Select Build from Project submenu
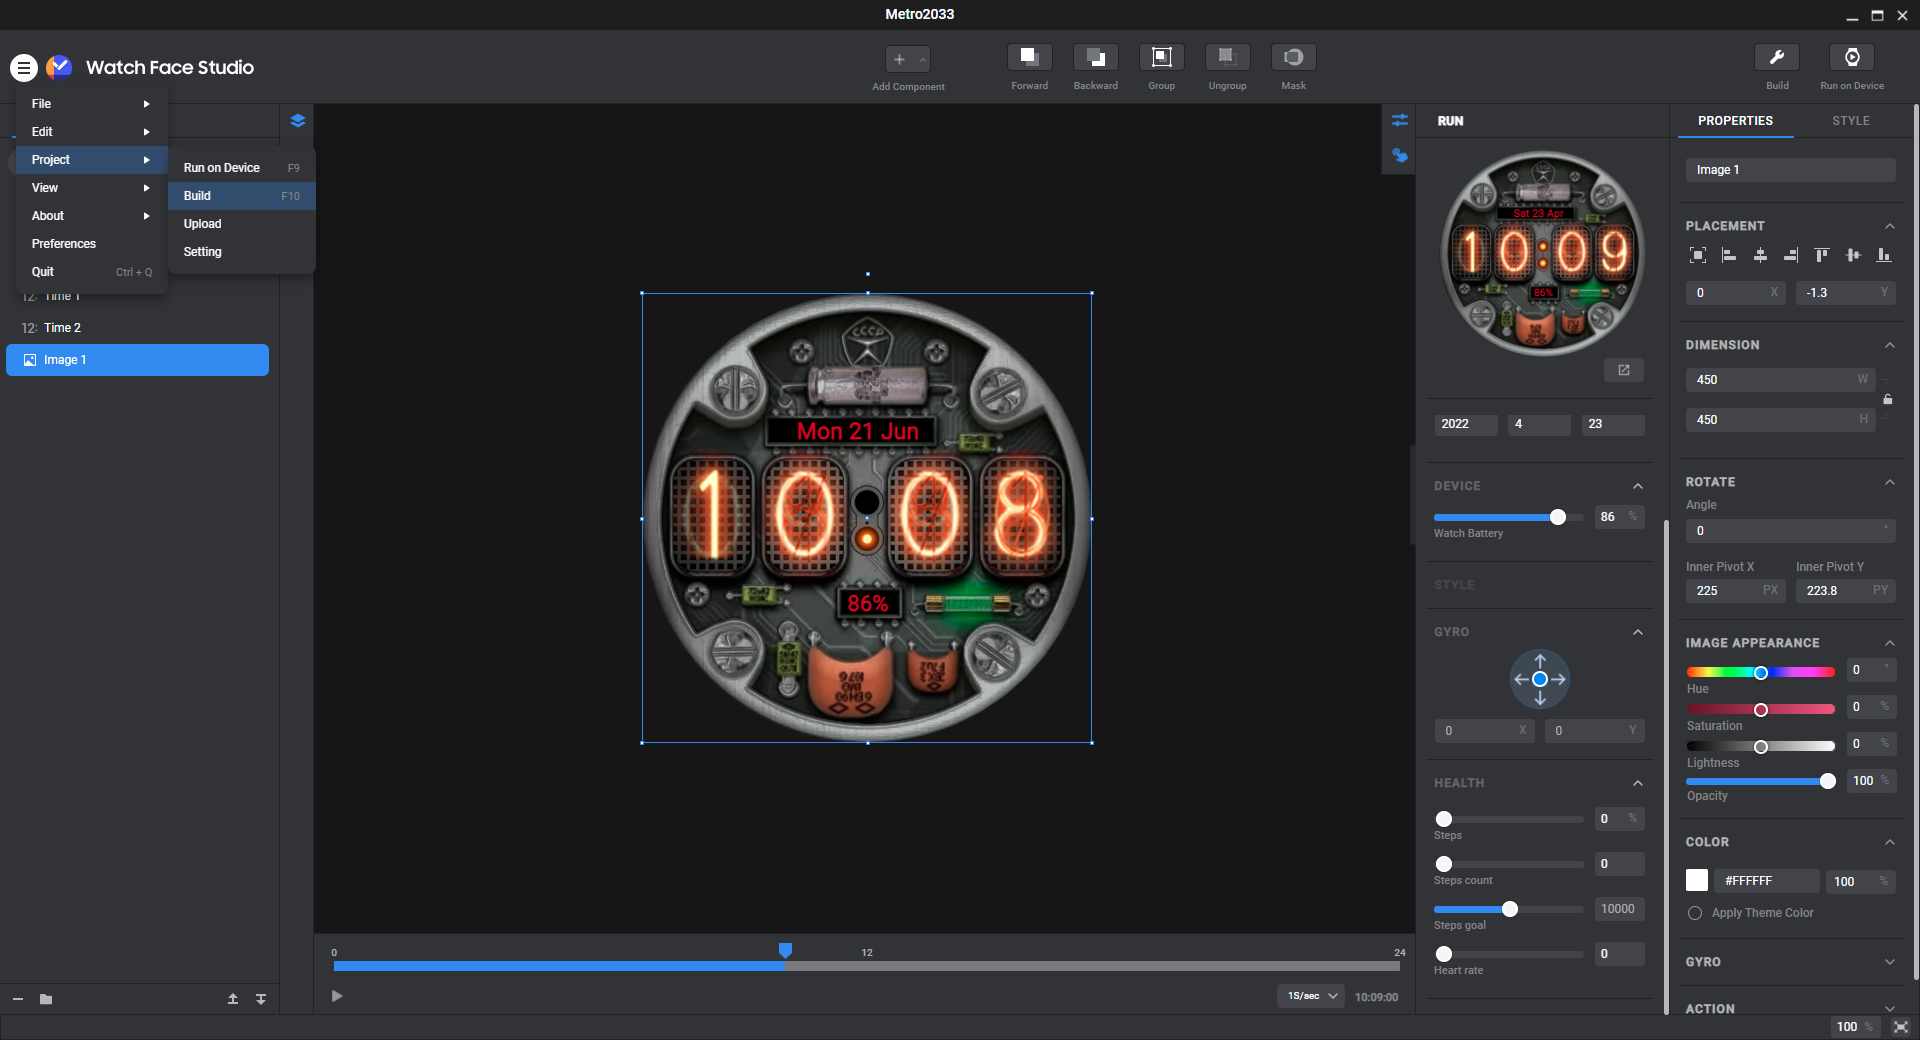Screen dimensions: 1920x1040 click(241, 196)
